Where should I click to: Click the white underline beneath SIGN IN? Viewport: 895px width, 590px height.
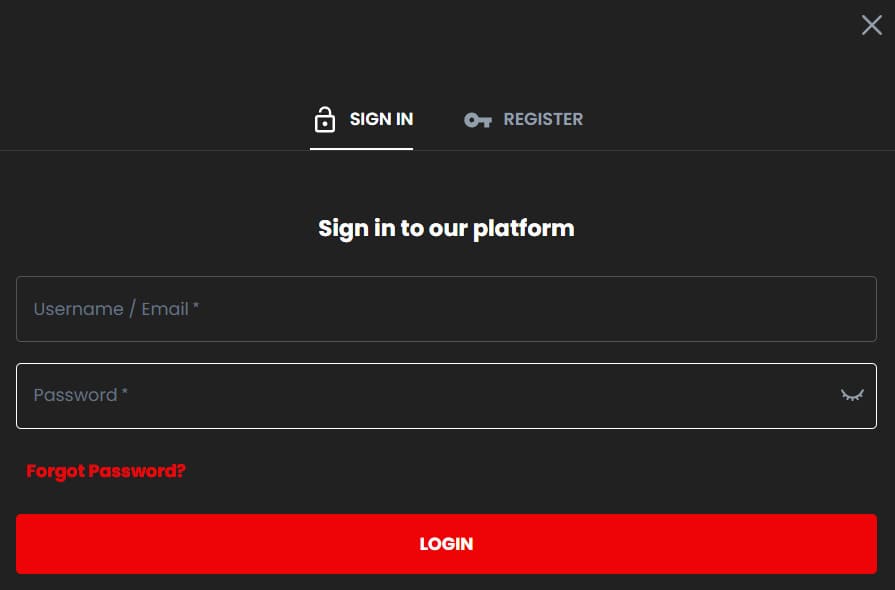[x=361, y=149]
